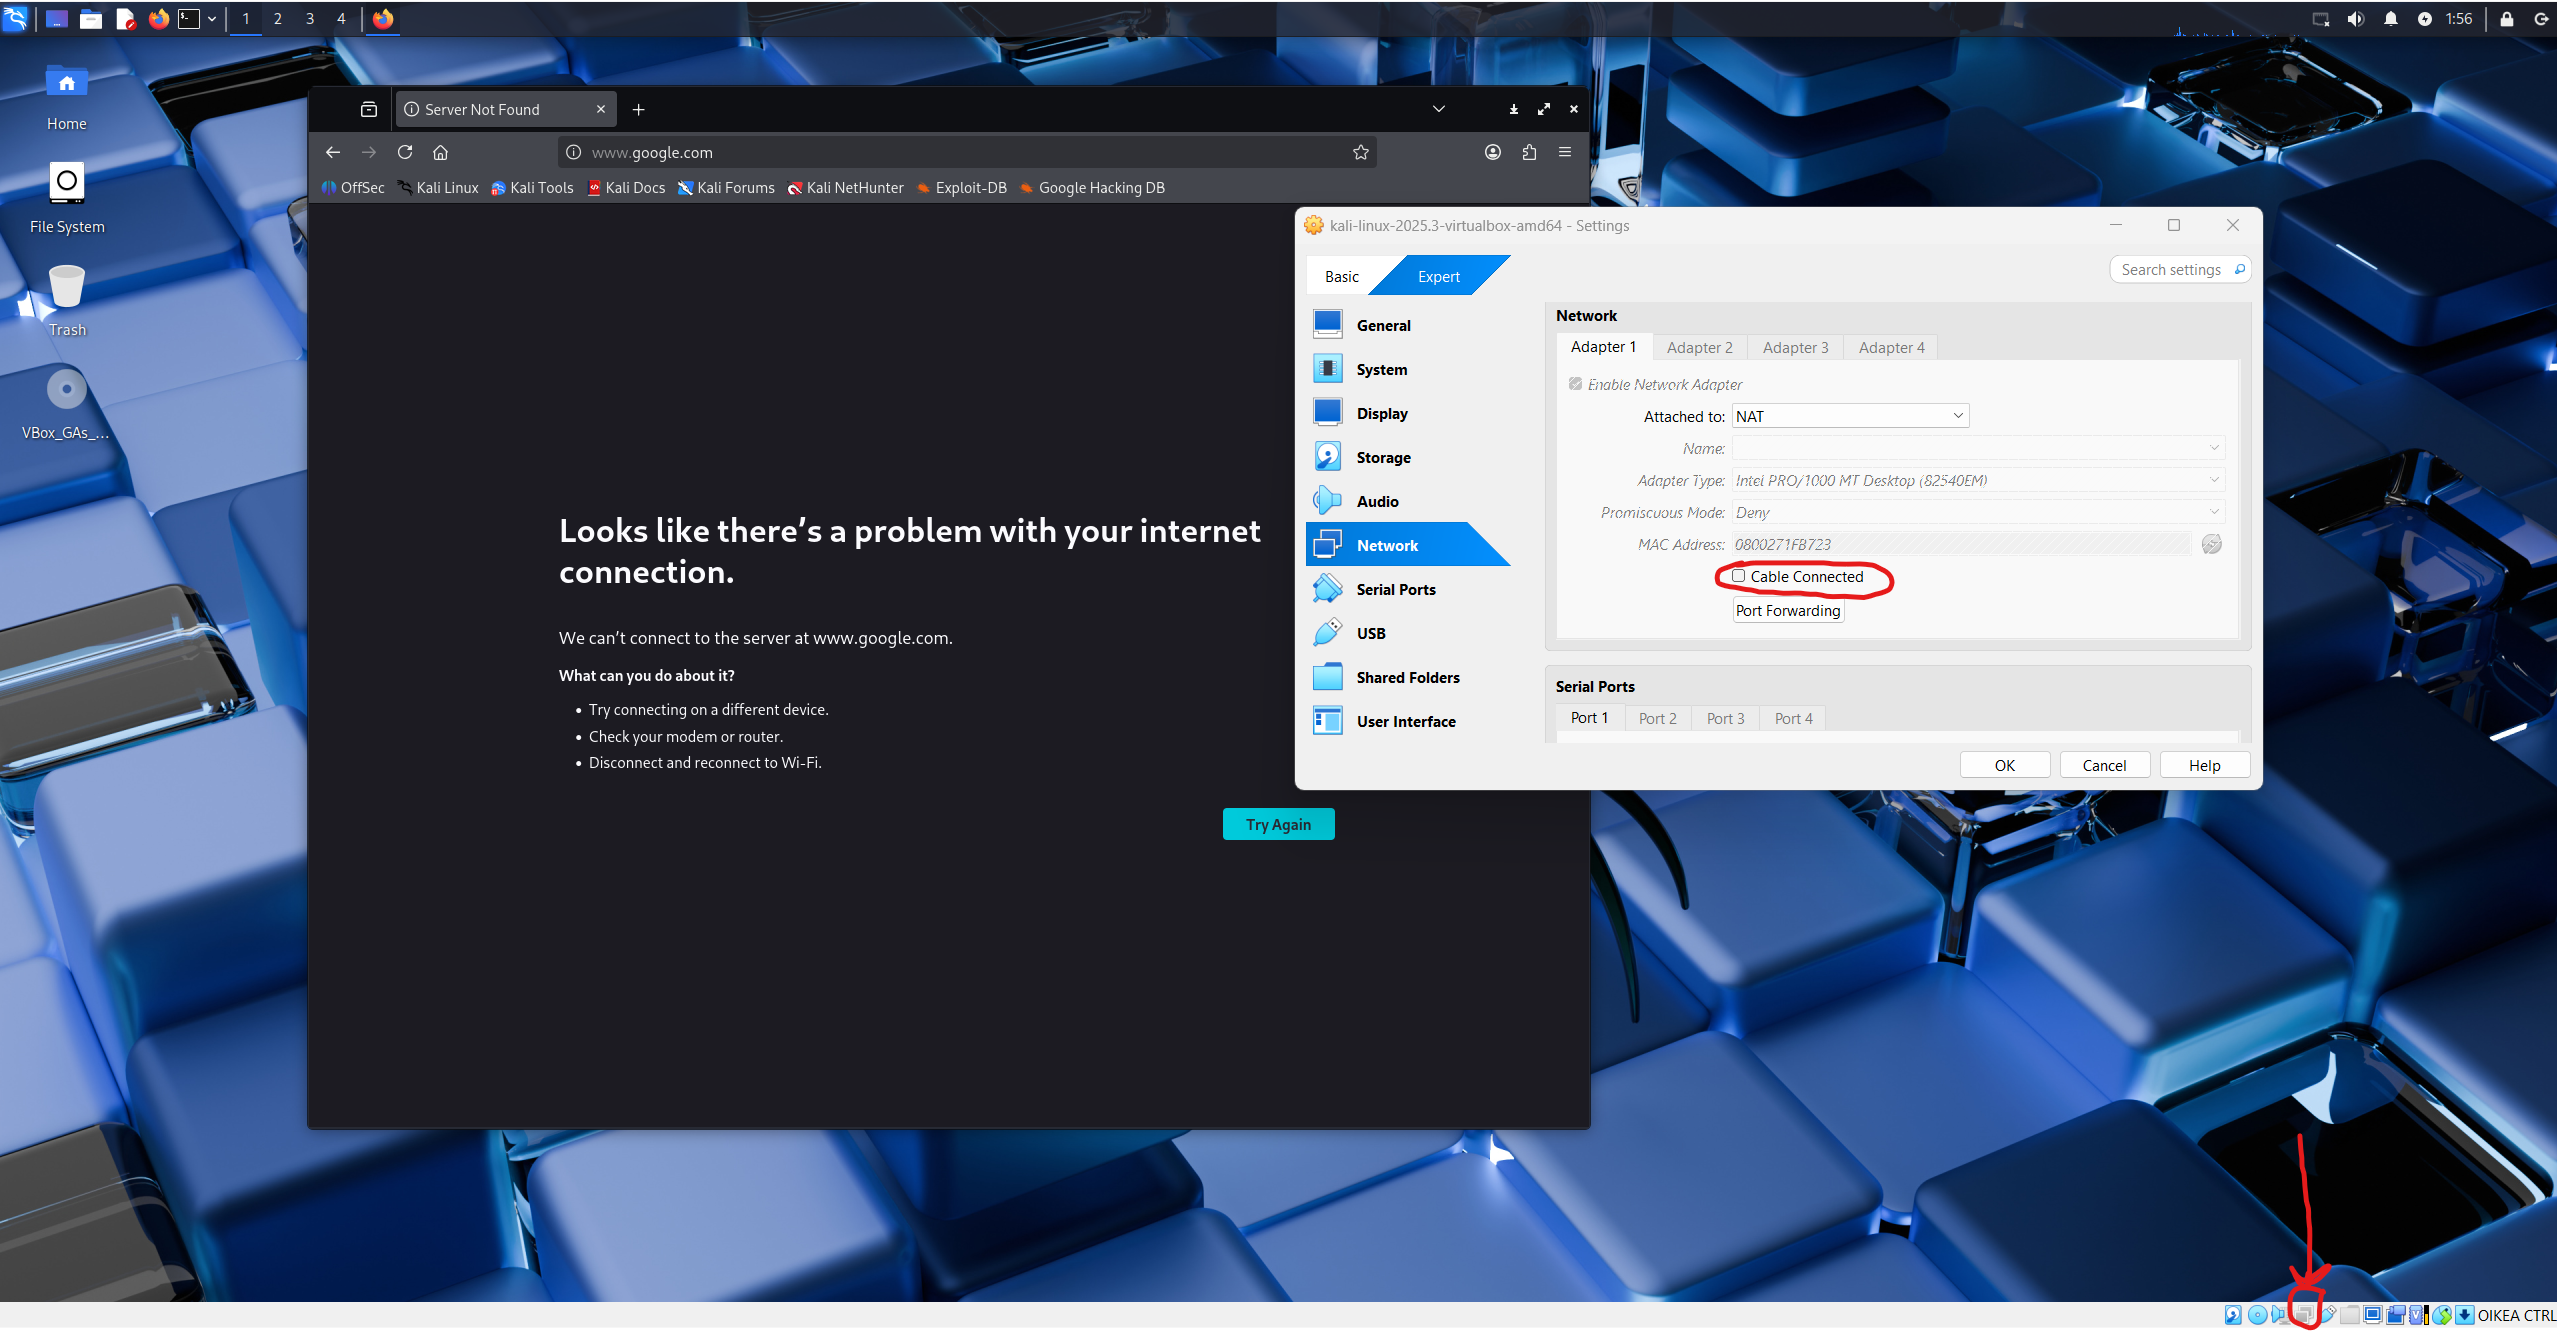Image resolution: width=2557 pixels, height=1331 pixels.
Task: Open the Adapter Type dropdown
Action: pyautogui.click(x=1977, y=480)
